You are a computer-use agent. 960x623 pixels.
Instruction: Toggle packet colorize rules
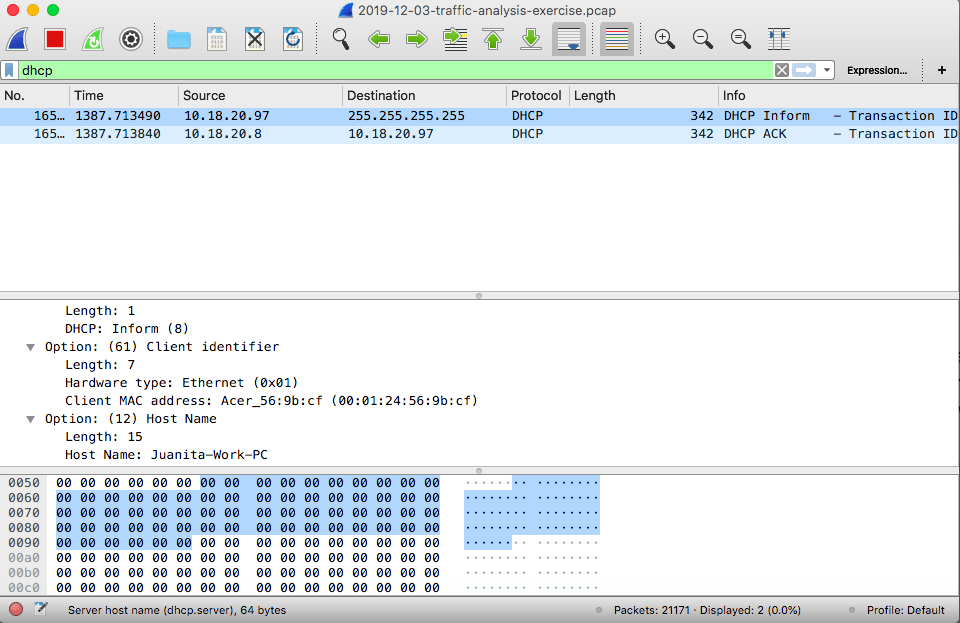point(617,39)
